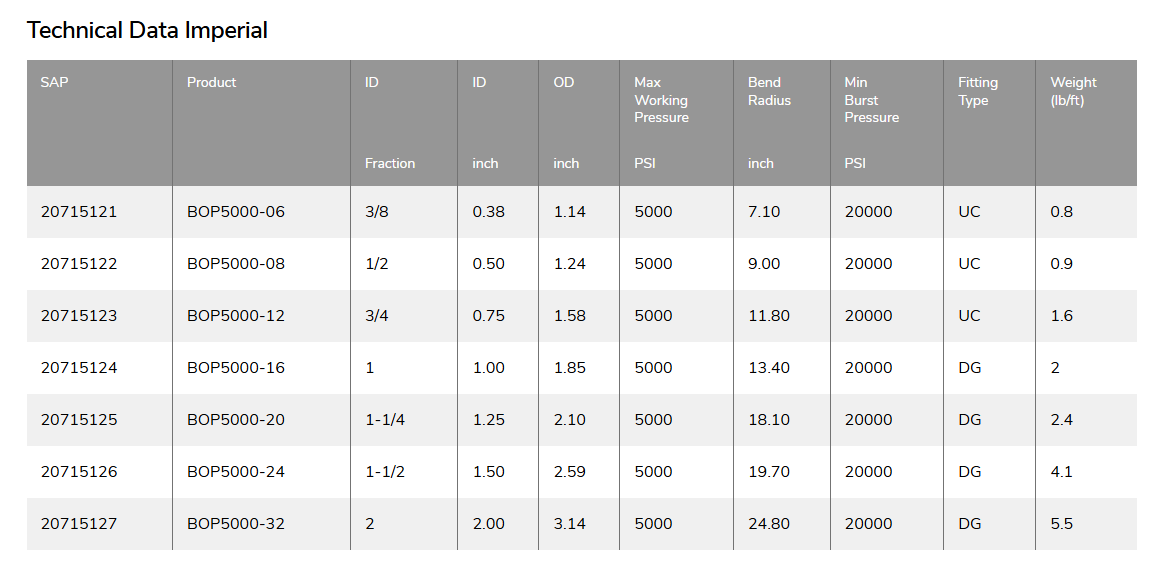Select SAP number 20715126
Viewport: 1175px width, 580px height.
[x=79, y=472]
